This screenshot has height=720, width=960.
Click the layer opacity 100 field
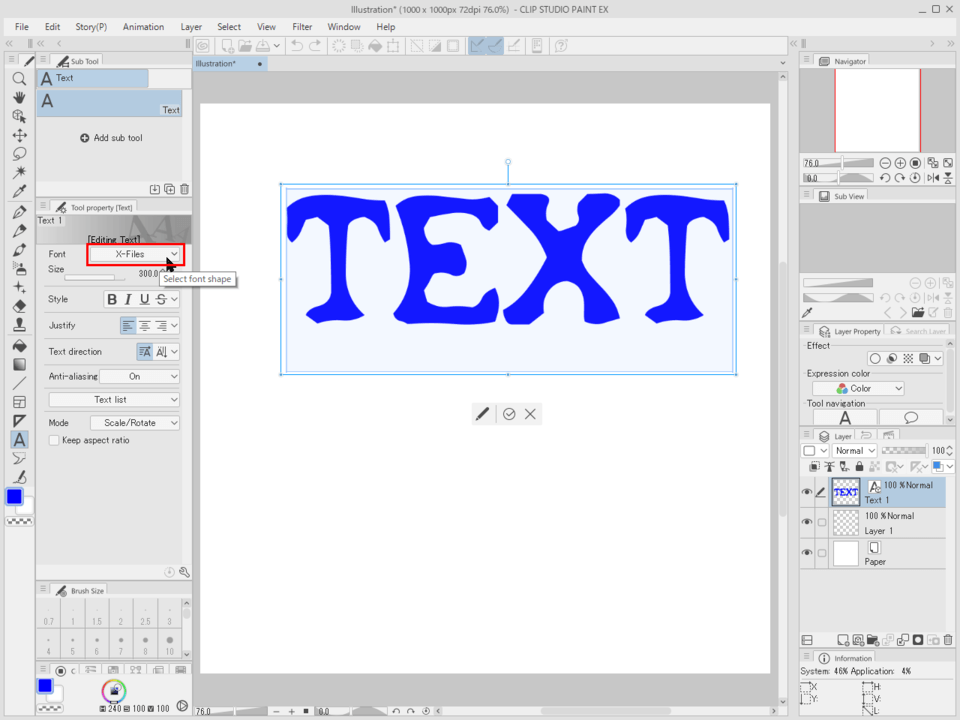(x=939, y=451)
